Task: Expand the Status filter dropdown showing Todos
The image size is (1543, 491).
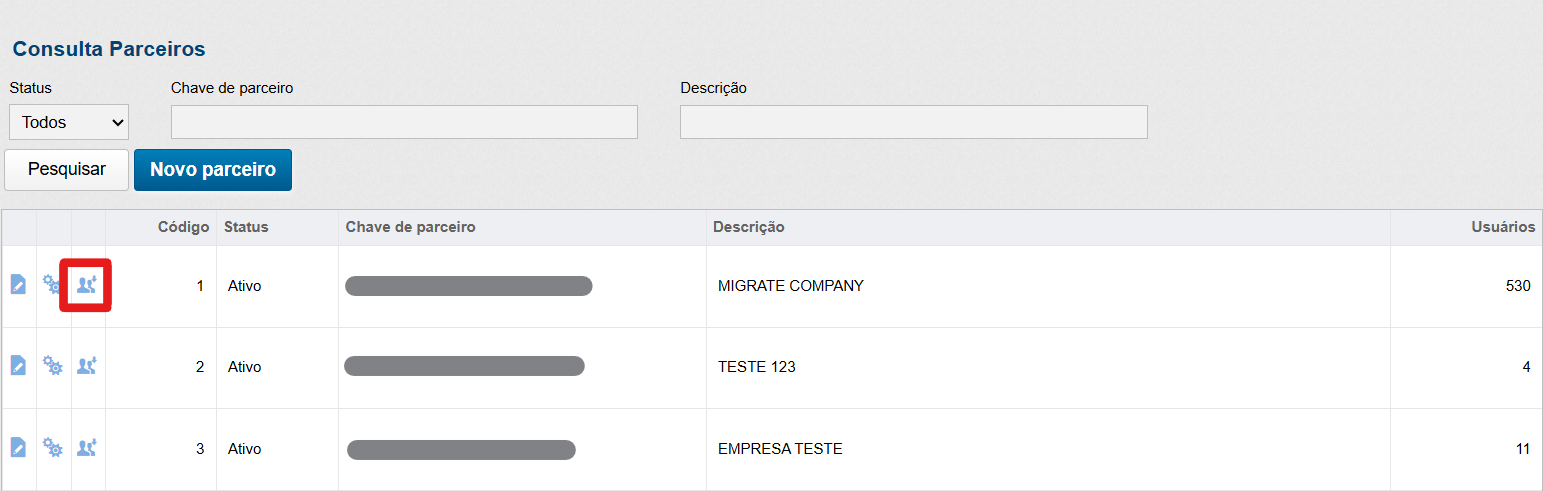Action: click(69, 122)
